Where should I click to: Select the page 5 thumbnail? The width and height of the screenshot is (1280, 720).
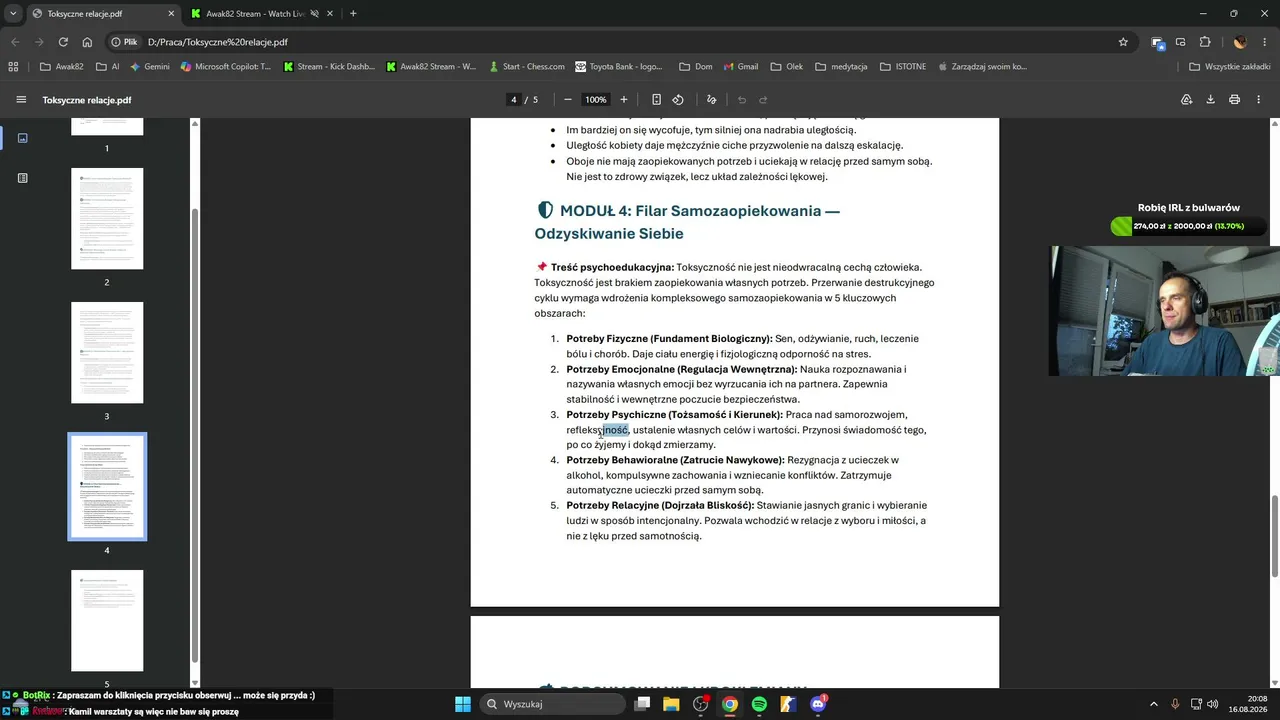pos(107,620)
